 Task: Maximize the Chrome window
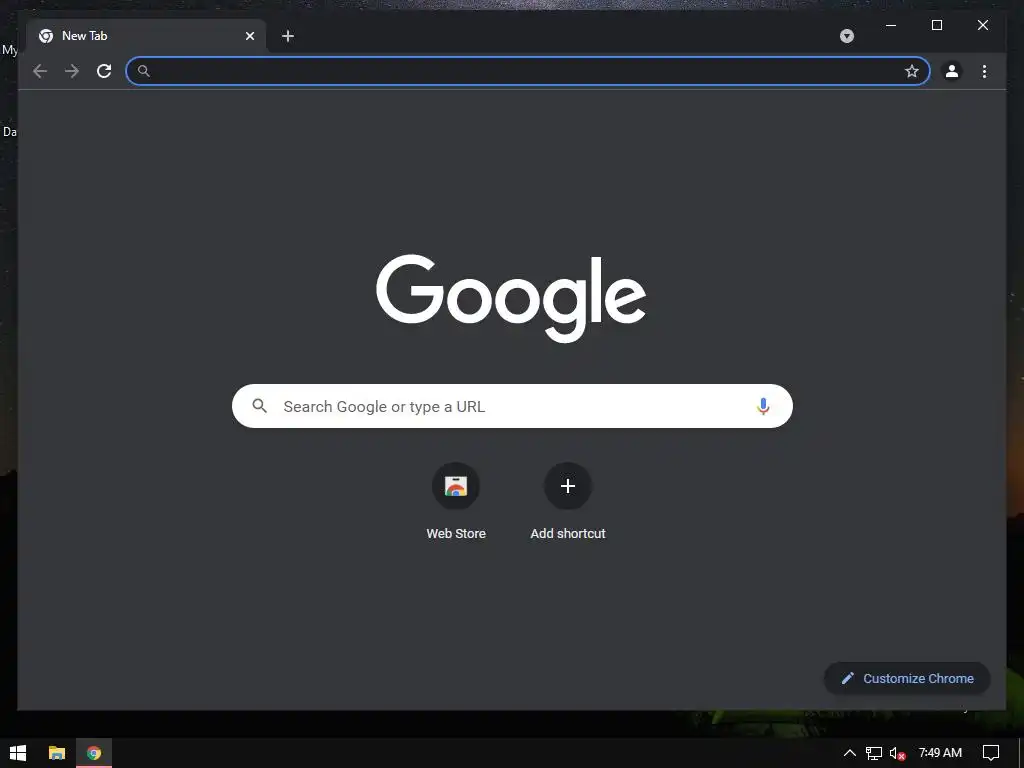click(x=936, y=25)
